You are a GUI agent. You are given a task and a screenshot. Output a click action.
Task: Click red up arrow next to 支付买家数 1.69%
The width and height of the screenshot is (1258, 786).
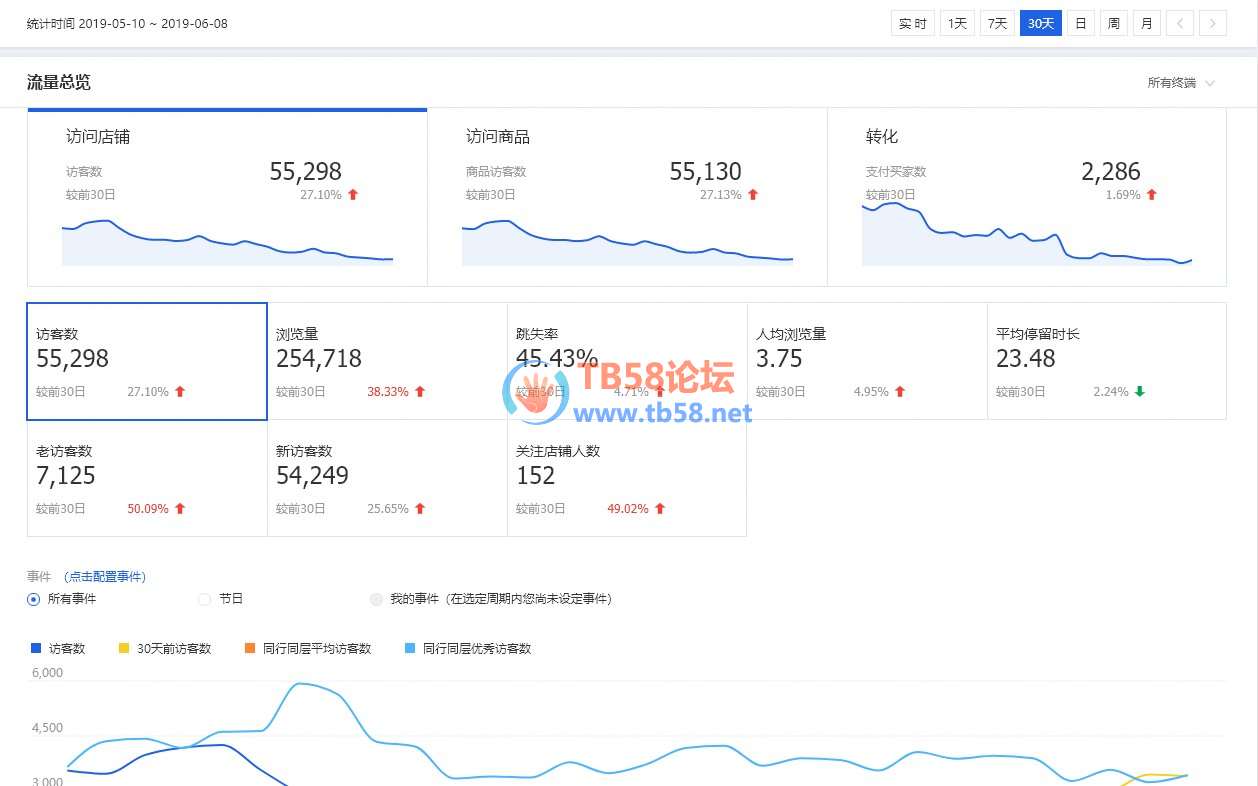tap(1151, 195)
